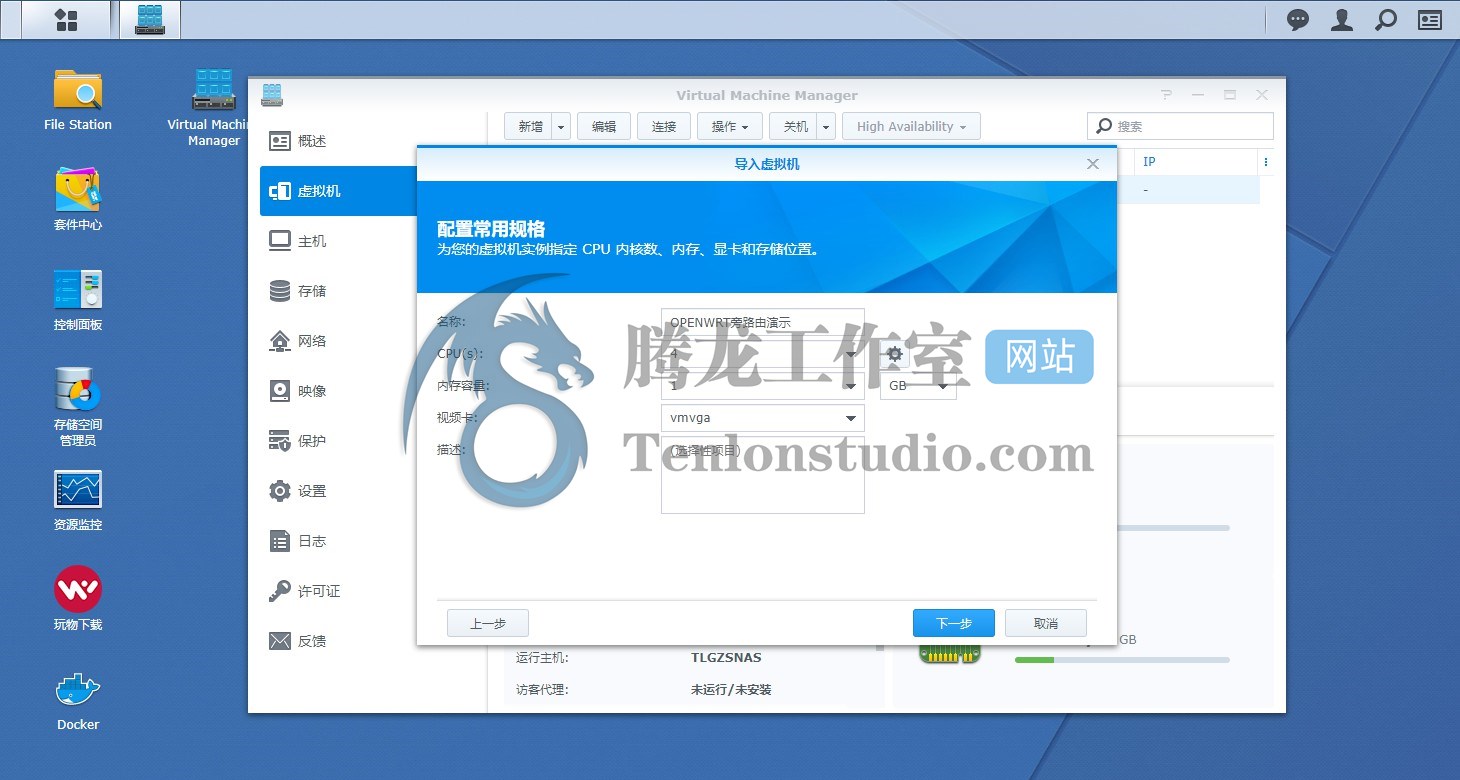Screen dimensions: 1460x780
Task: Open the 内存容量 value dropdown
Action: 762,386
